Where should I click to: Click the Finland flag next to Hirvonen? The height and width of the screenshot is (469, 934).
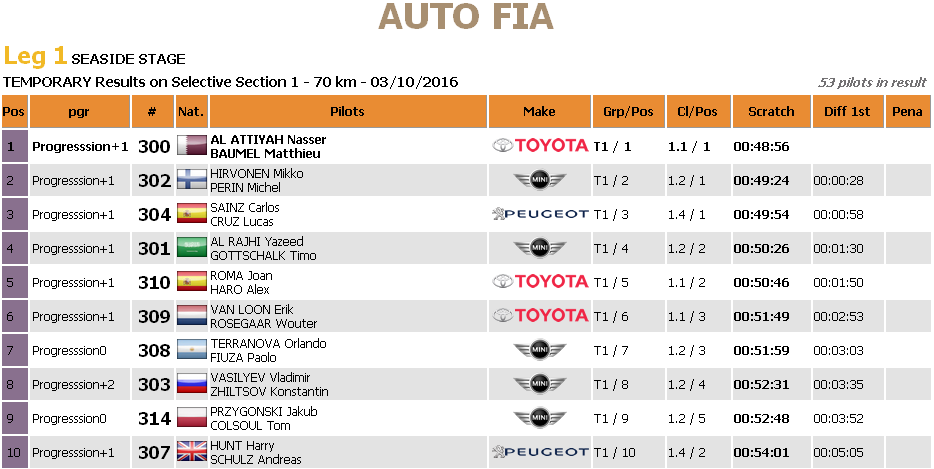pyautogui.click(x=192, y=180)
